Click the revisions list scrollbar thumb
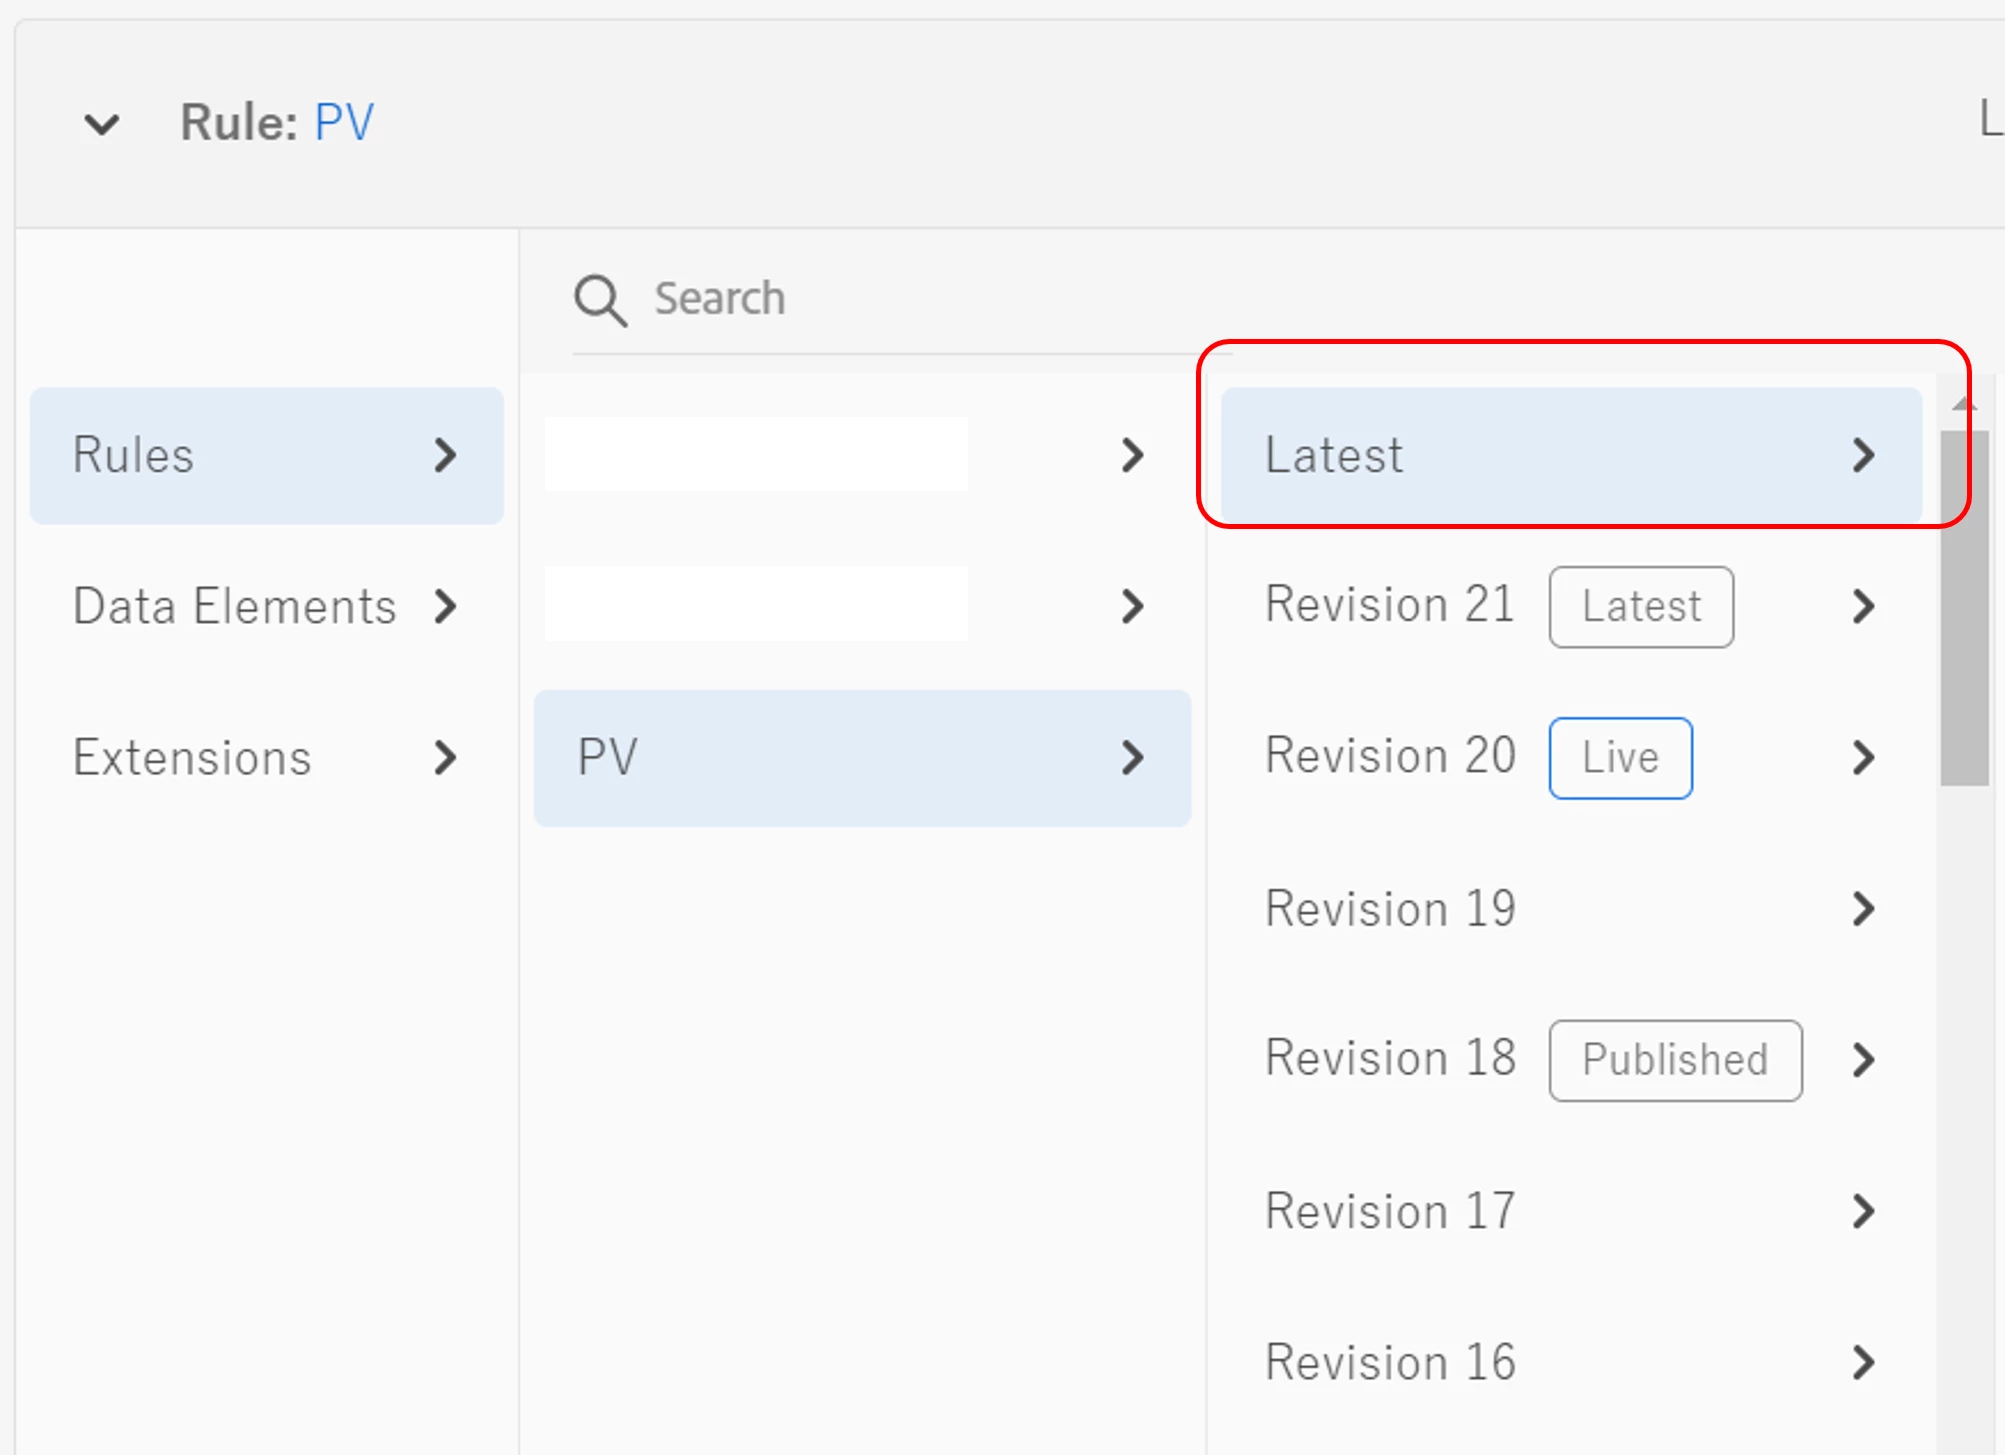The image size is (2005, 1455). point(1964,607)
